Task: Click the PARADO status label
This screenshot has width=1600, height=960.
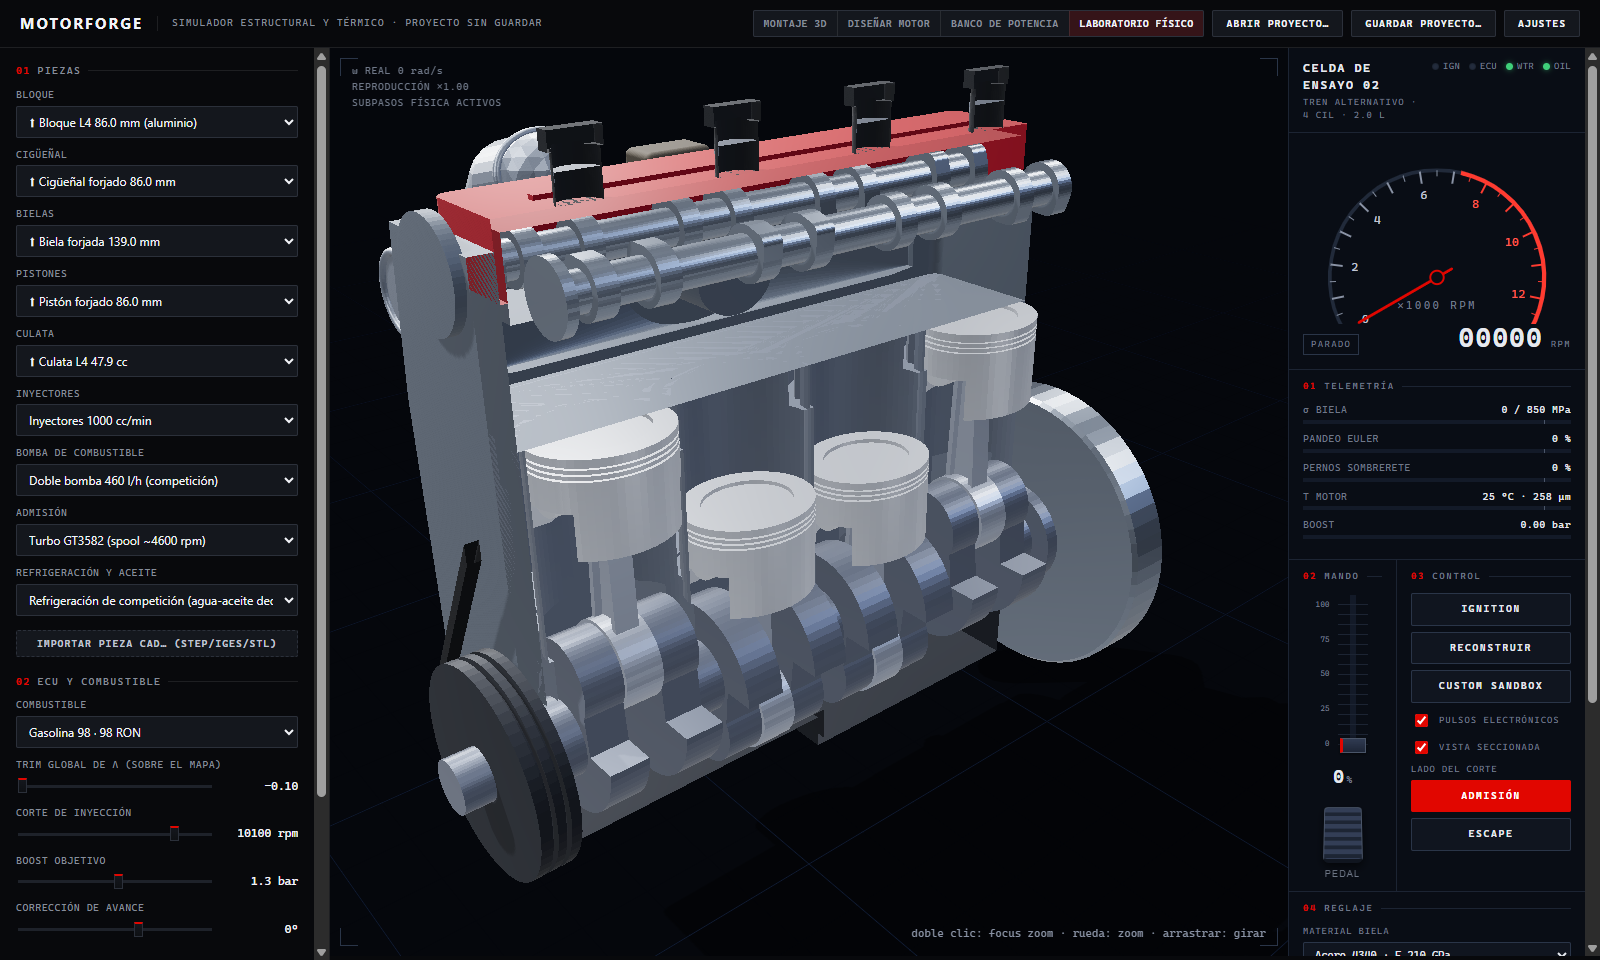Action: coord(1331,344)
